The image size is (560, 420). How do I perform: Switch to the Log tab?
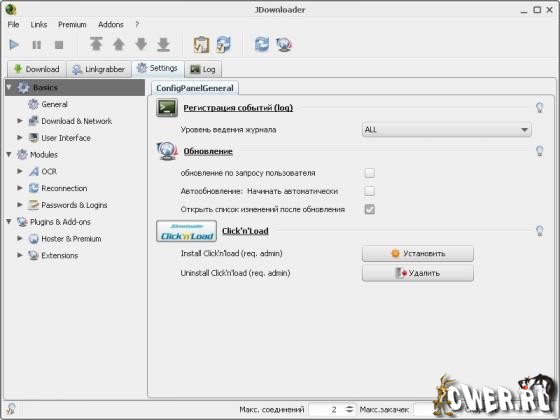203,69
